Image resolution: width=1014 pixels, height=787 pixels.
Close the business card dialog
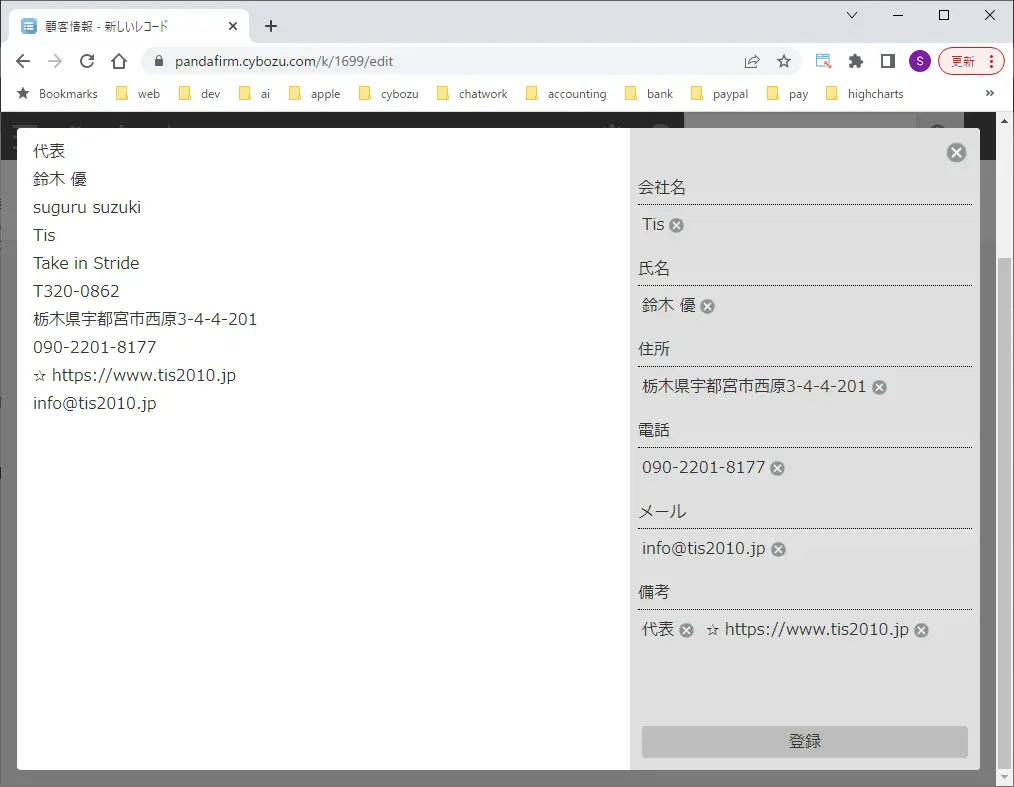(957, 152)
